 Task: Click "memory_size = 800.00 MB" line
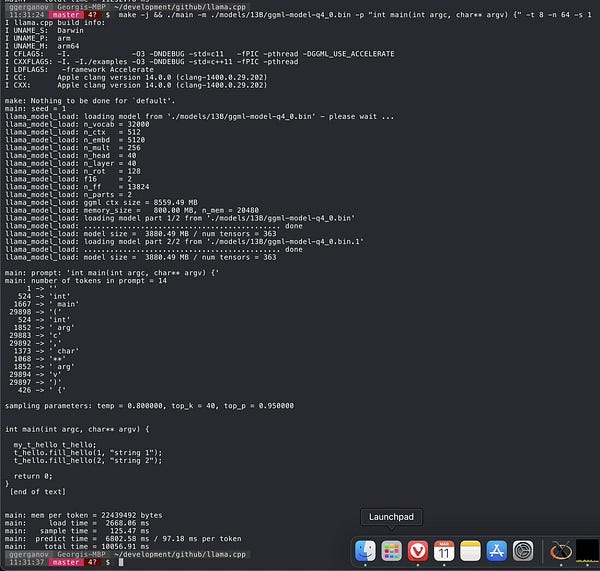[132, 210]
